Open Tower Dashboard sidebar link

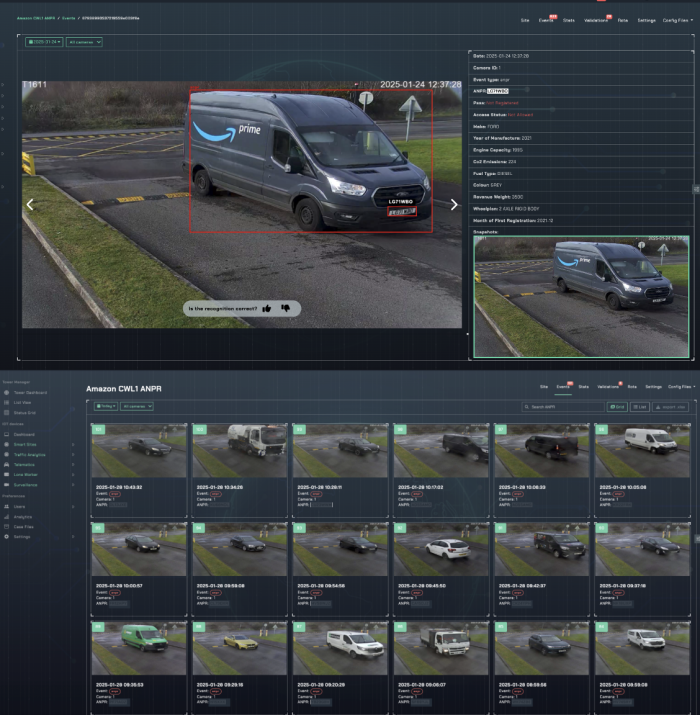coord(30,393)
